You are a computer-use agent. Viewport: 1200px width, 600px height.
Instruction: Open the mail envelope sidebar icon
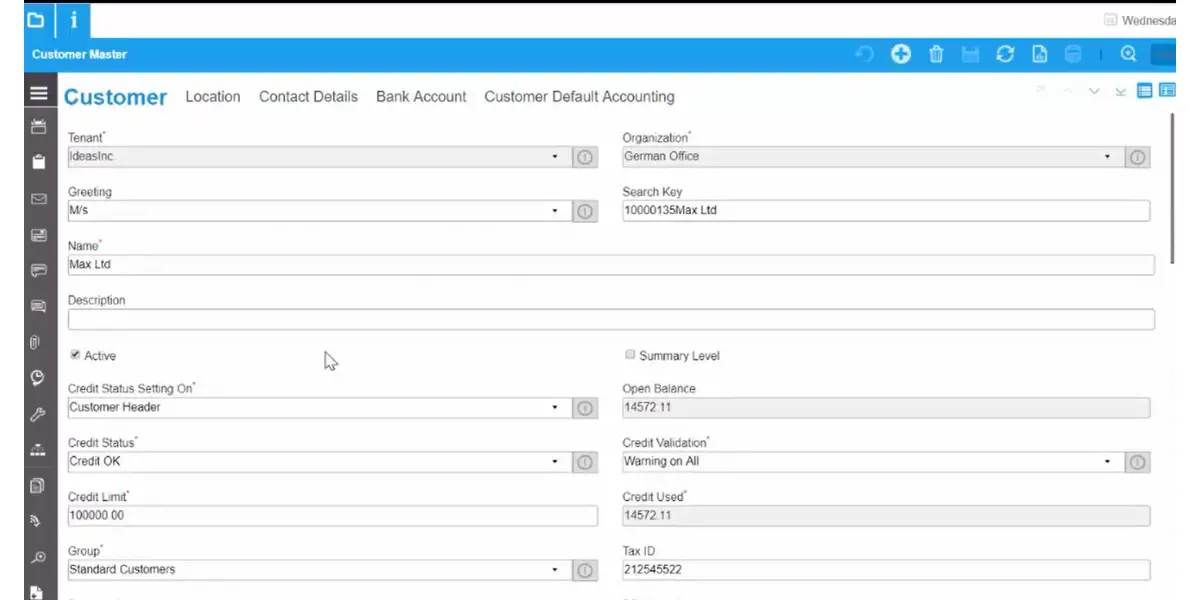tap(39, 199)
